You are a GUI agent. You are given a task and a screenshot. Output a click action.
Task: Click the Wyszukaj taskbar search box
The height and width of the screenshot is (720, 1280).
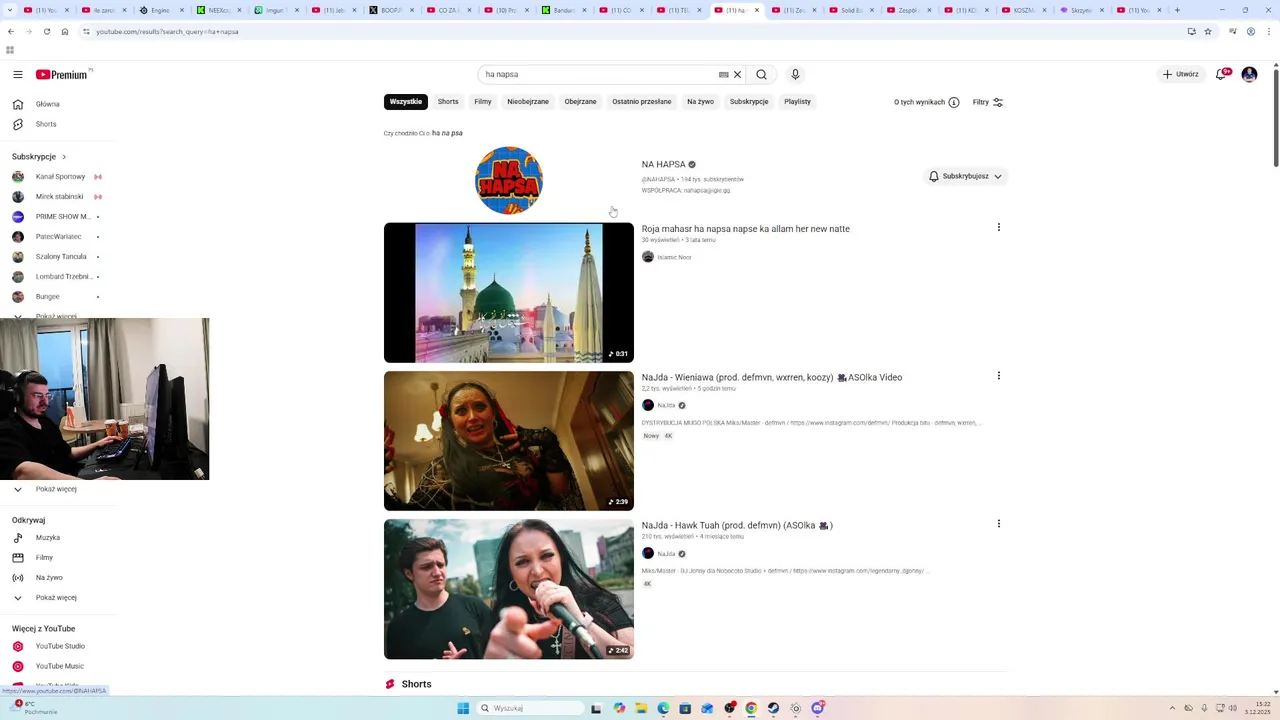[x=530, y=708]
